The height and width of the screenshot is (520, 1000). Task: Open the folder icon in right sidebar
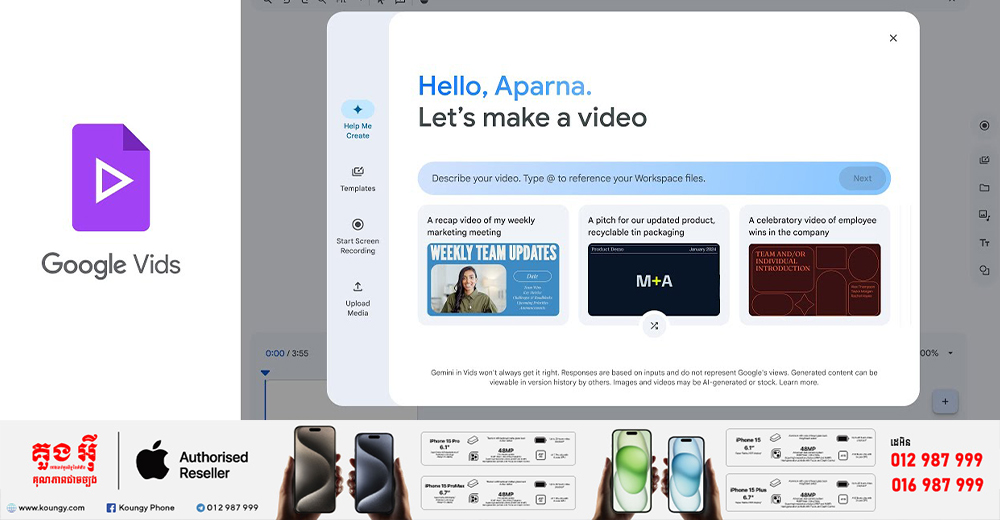[x=984, y=187]
